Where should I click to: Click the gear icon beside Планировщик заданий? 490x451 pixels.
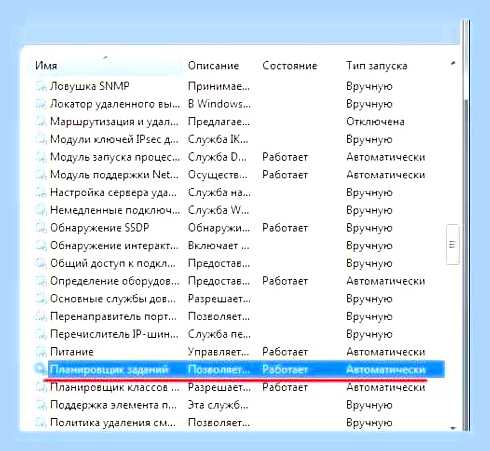pyautogui.click(x=40, y=369)
